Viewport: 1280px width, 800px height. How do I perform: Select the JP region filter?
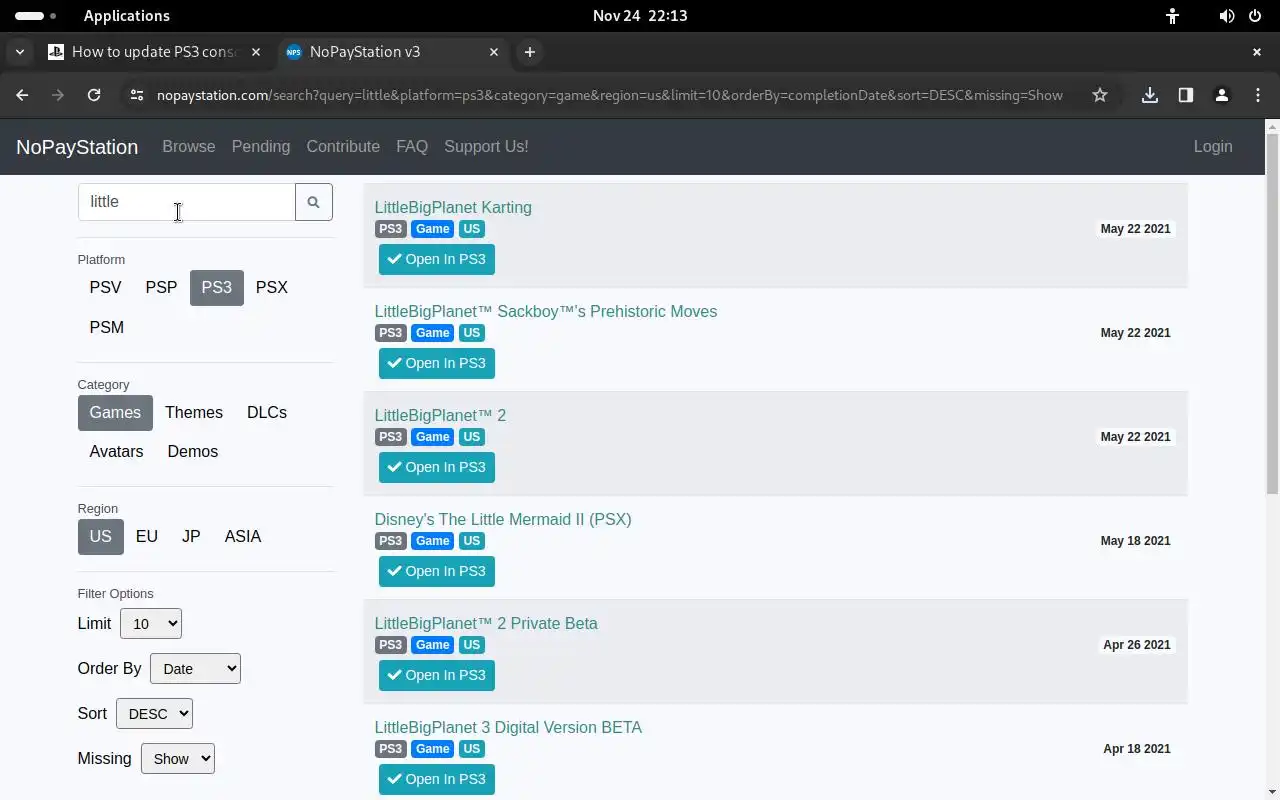[191, 536]
